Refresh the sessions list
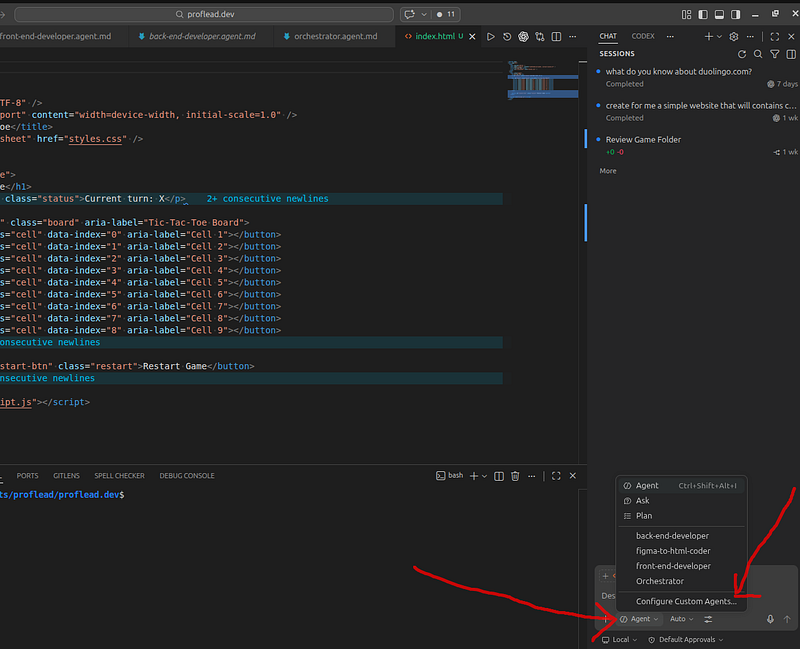Viewport: 800px width, 649px height. click(742, 54)
